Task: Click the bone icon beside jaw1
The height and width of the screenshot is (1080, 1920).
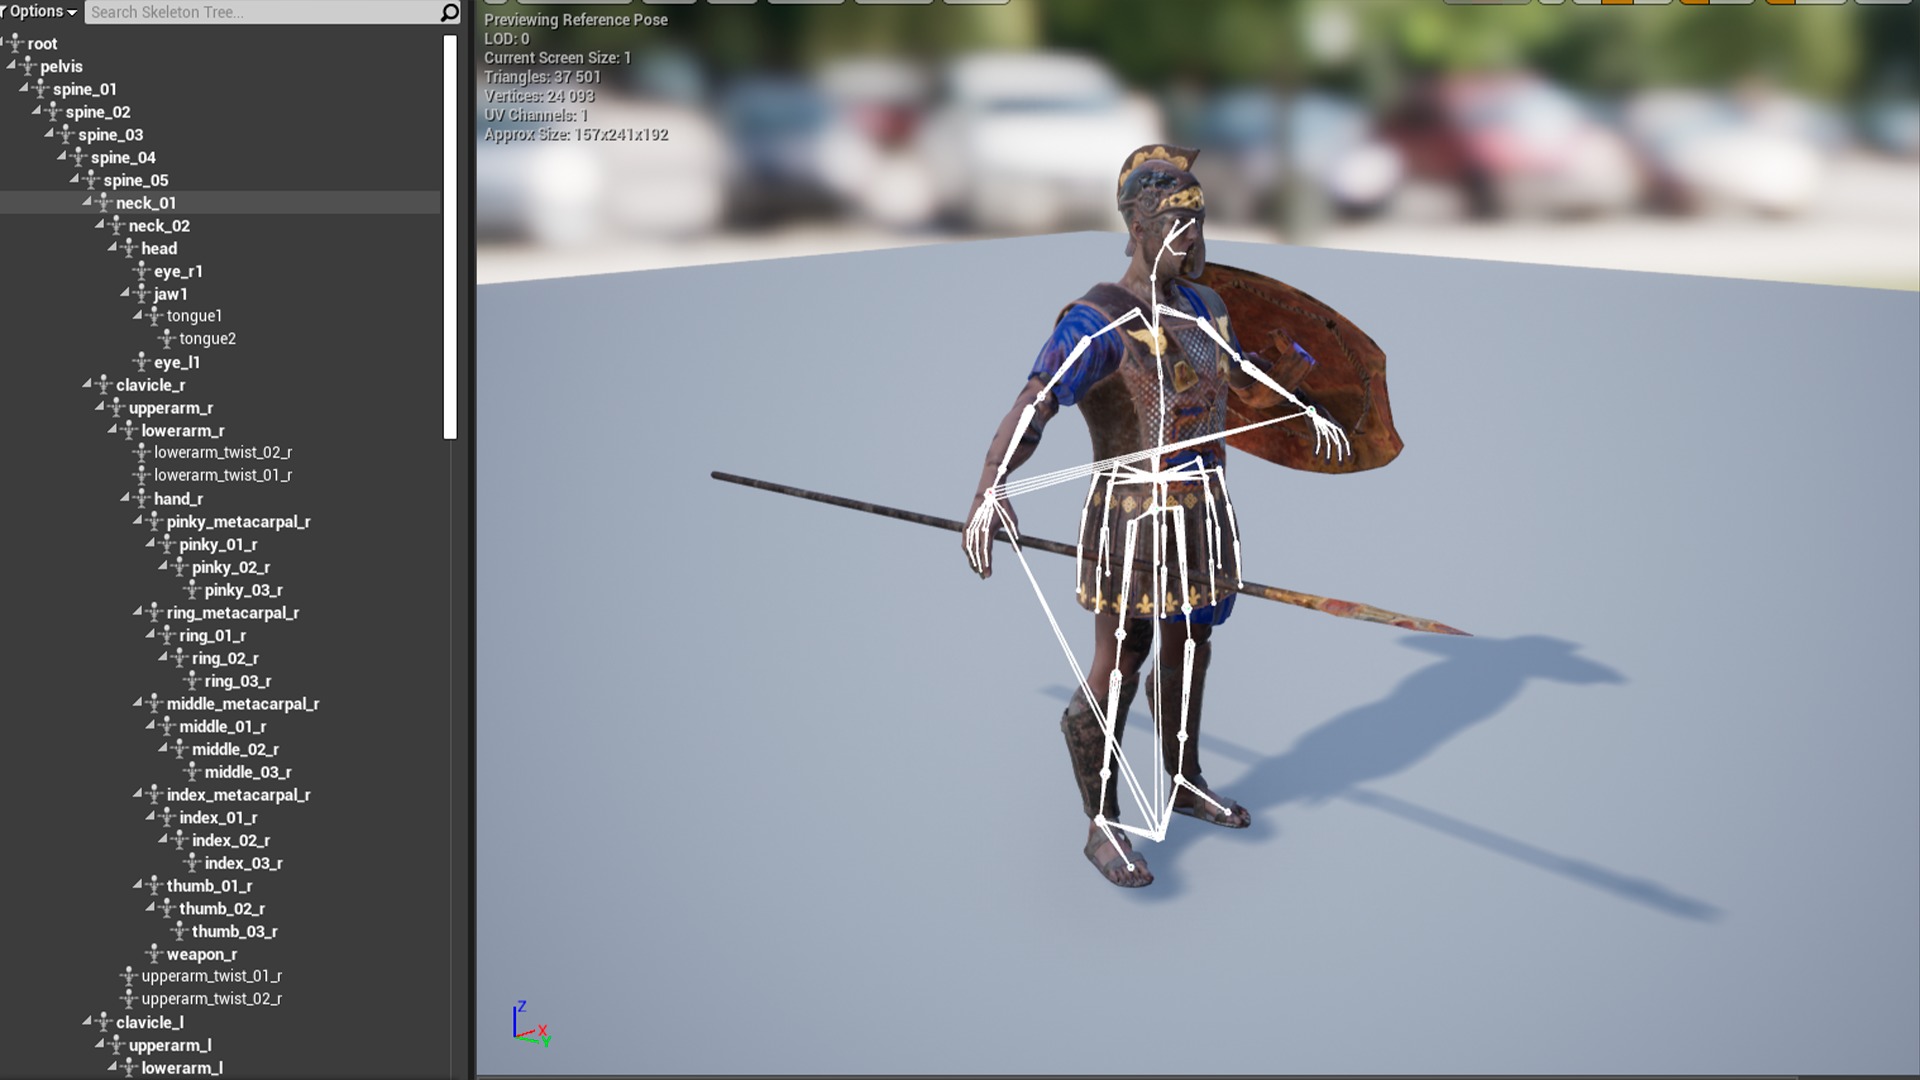Action: point(143,294)
